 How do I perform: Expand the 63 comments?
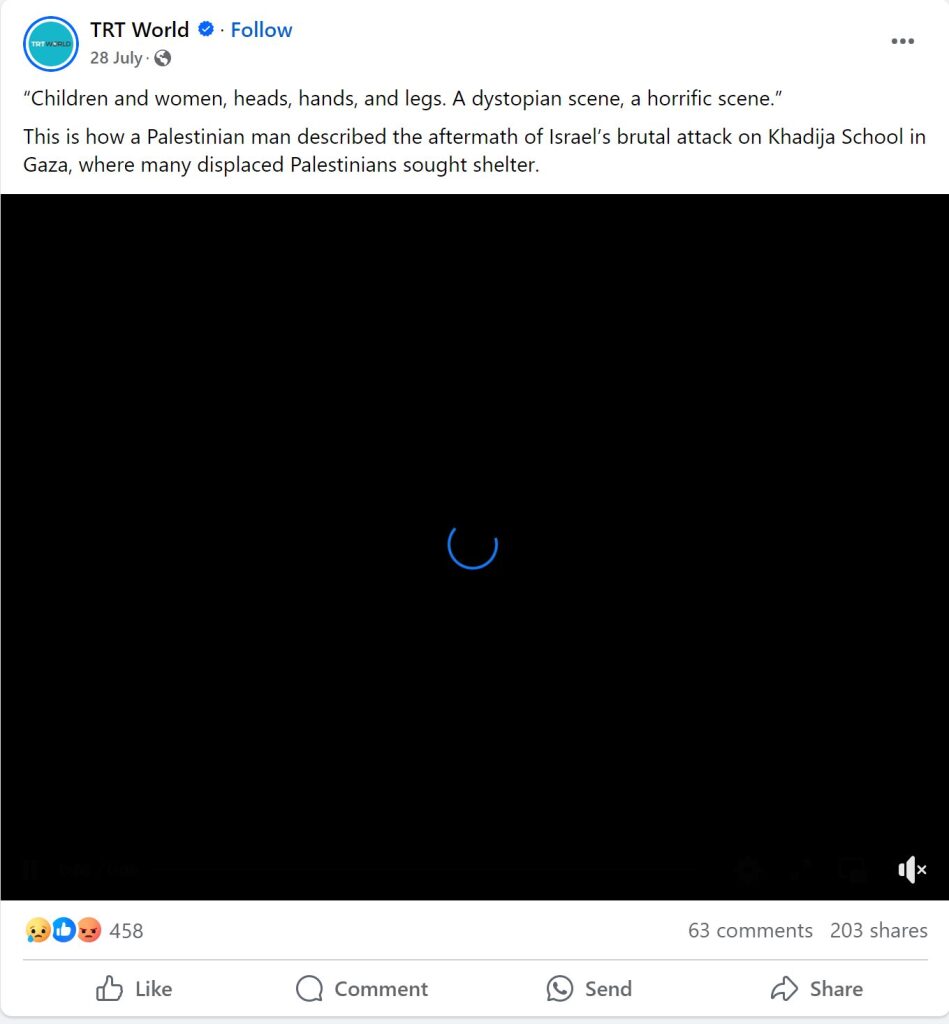pos(750,931)
